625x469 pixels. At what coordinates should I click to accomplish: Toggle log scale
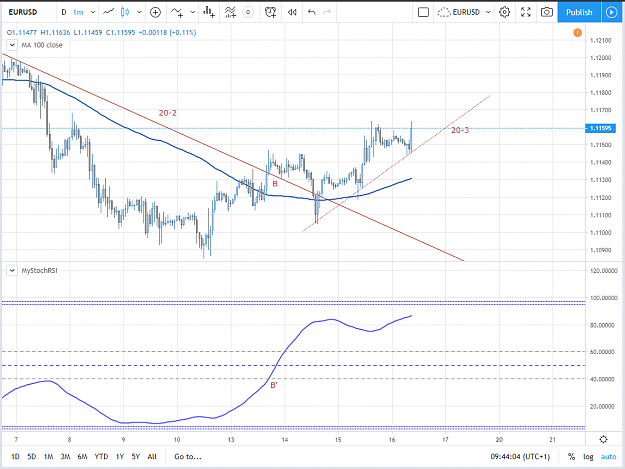(588, 457)
